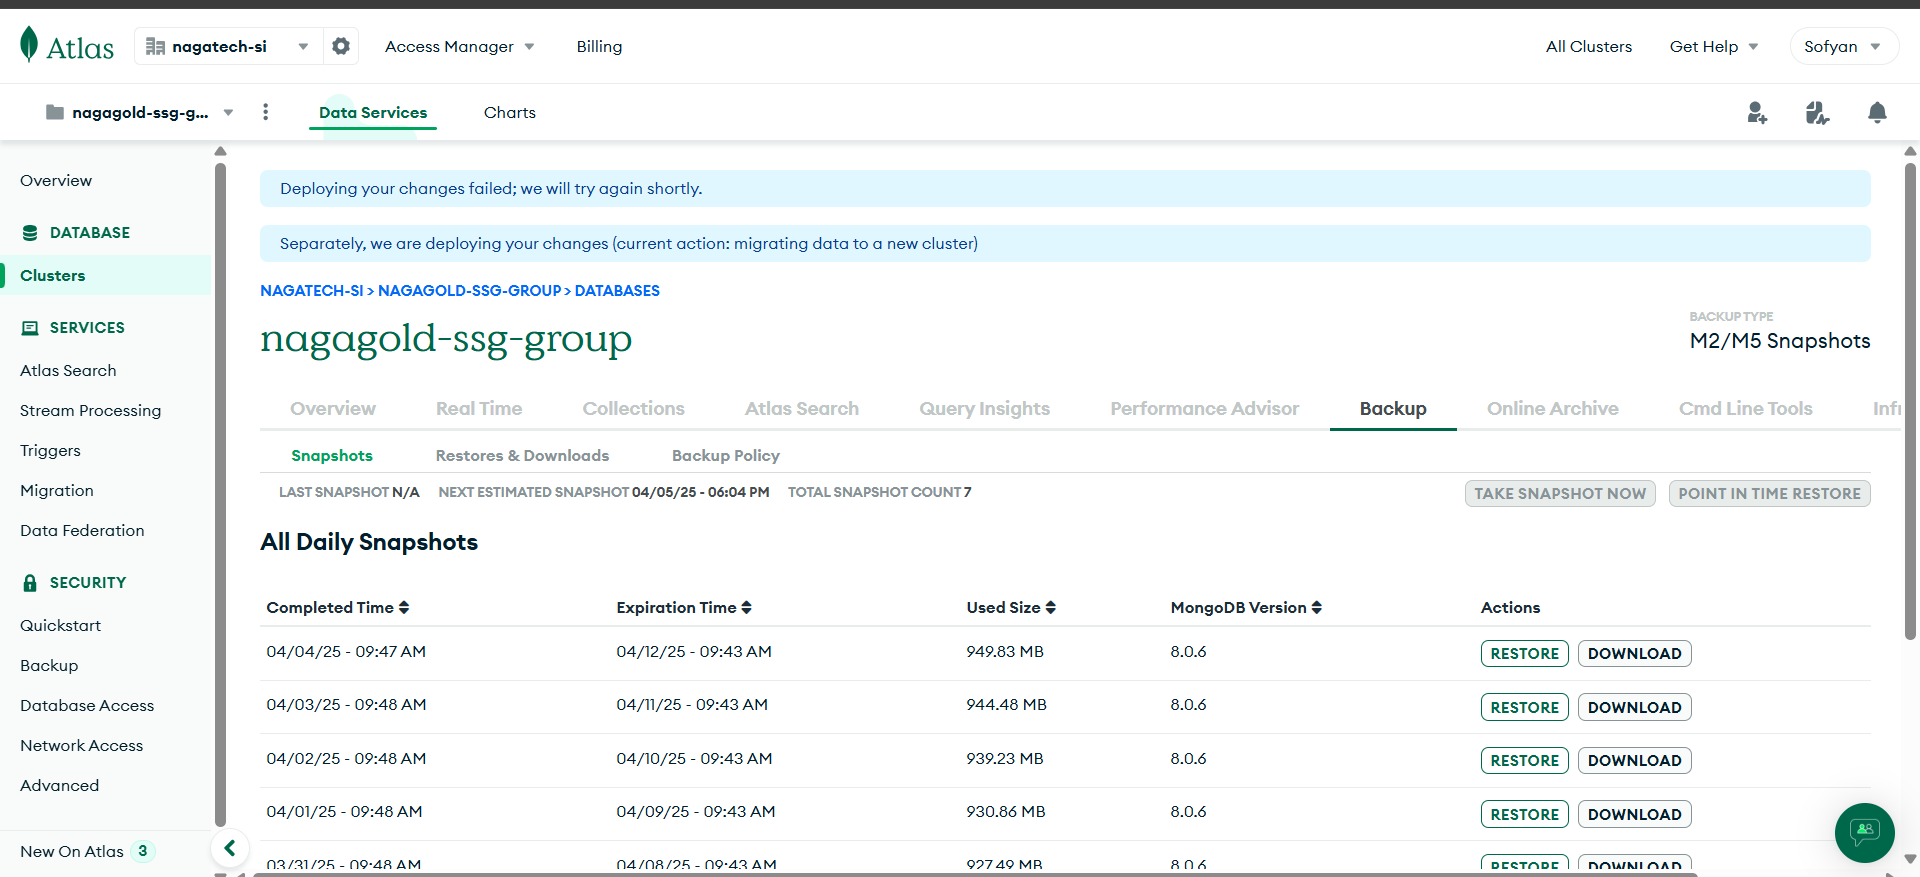This screenshot has height=877, width=1920.
Task: Open the support chat bubble
Action: pyautogui.click(x=1864, y=832)
